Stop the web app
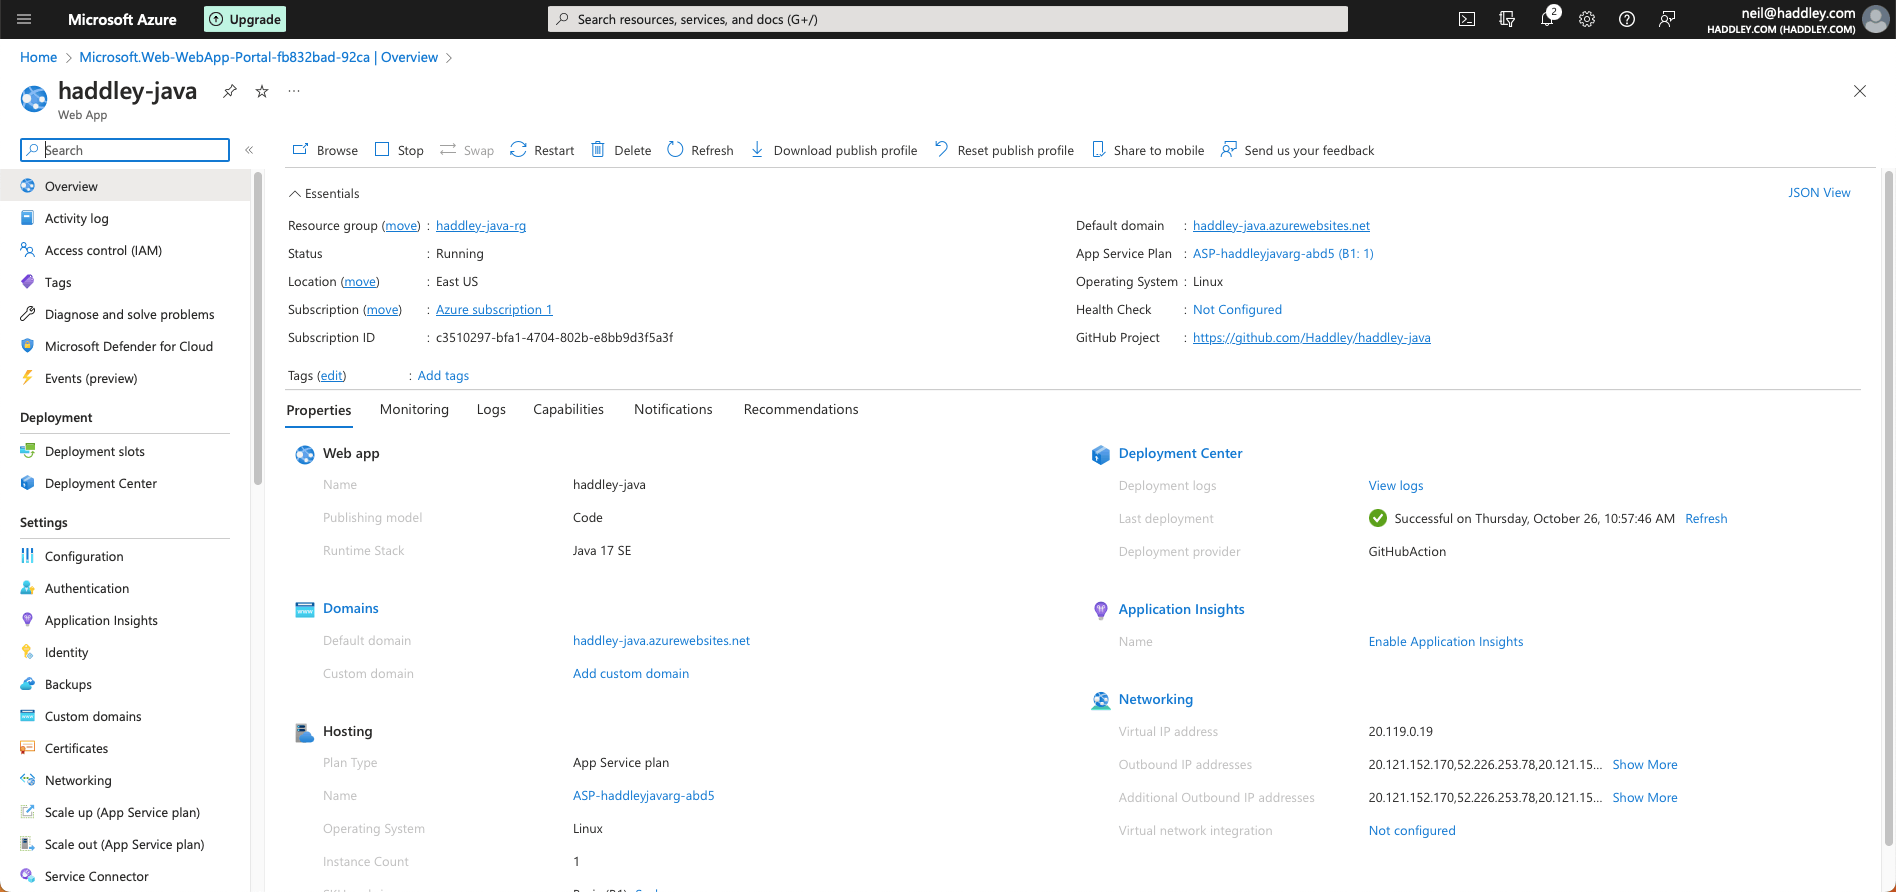Image resolution: width=1896 pixels, height=892 pixels. (x=399, y=150)
